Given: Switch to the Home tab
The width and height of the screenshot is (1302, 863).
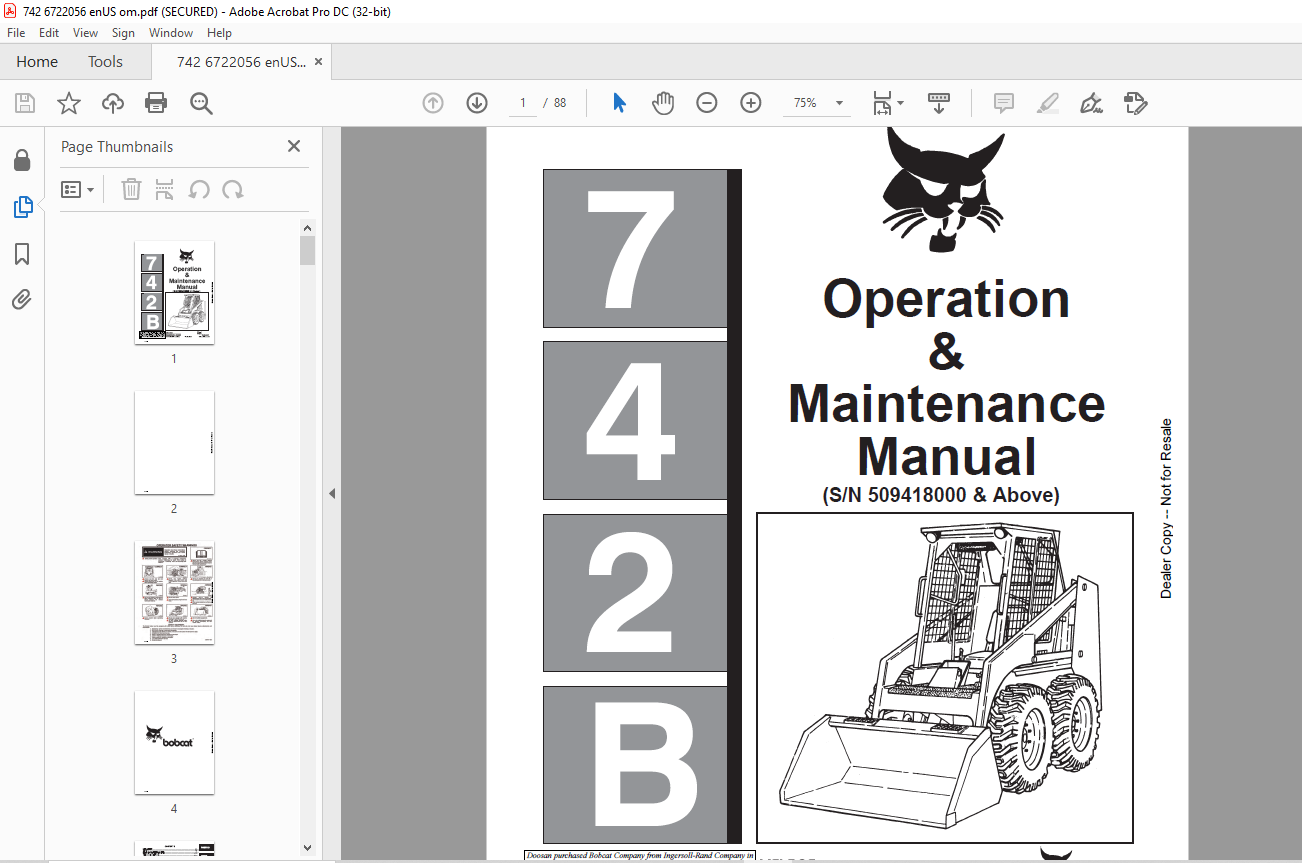Looking at the screenshot, I should [37, 62].
